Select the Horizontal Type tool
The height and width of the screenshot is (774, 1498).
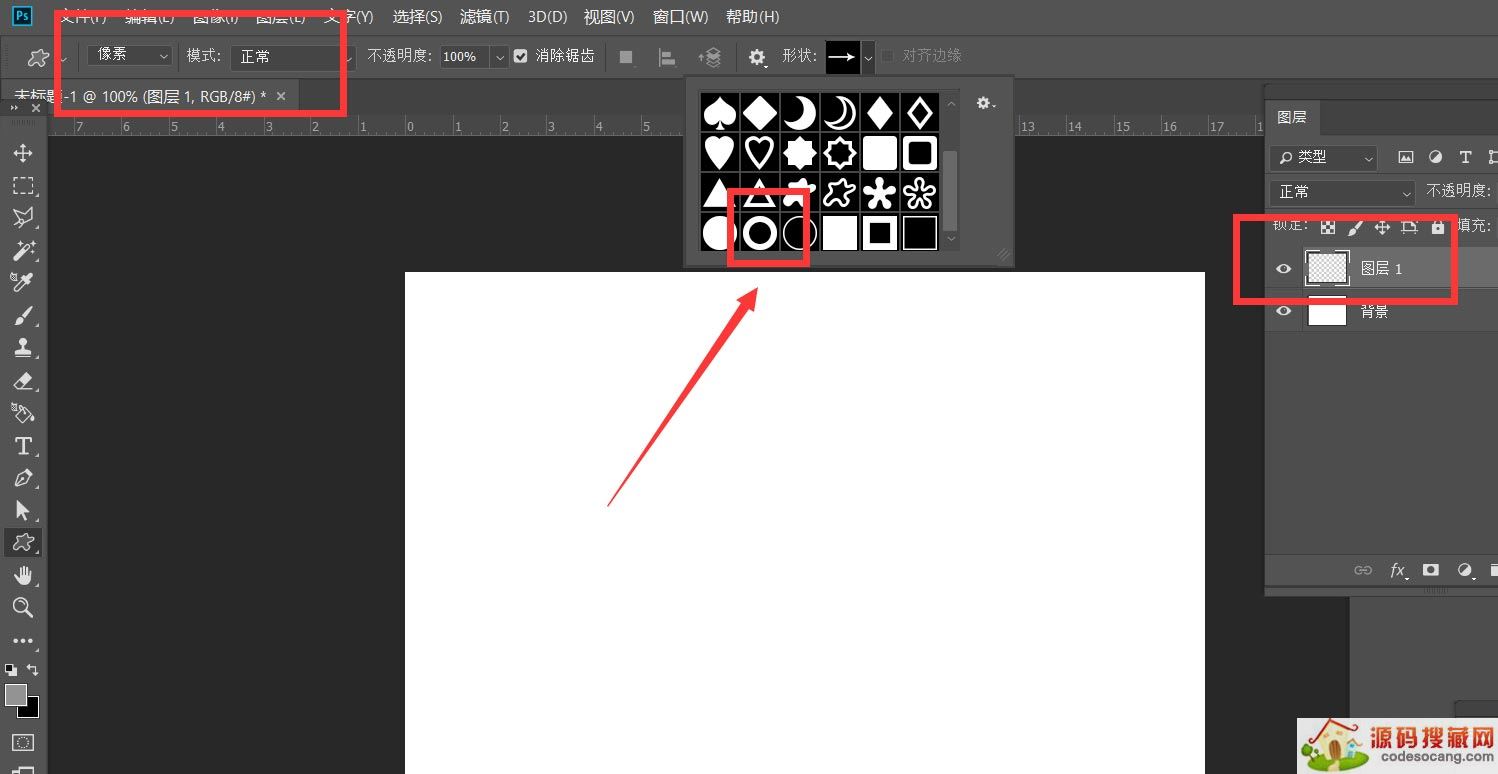coord(22,446)
